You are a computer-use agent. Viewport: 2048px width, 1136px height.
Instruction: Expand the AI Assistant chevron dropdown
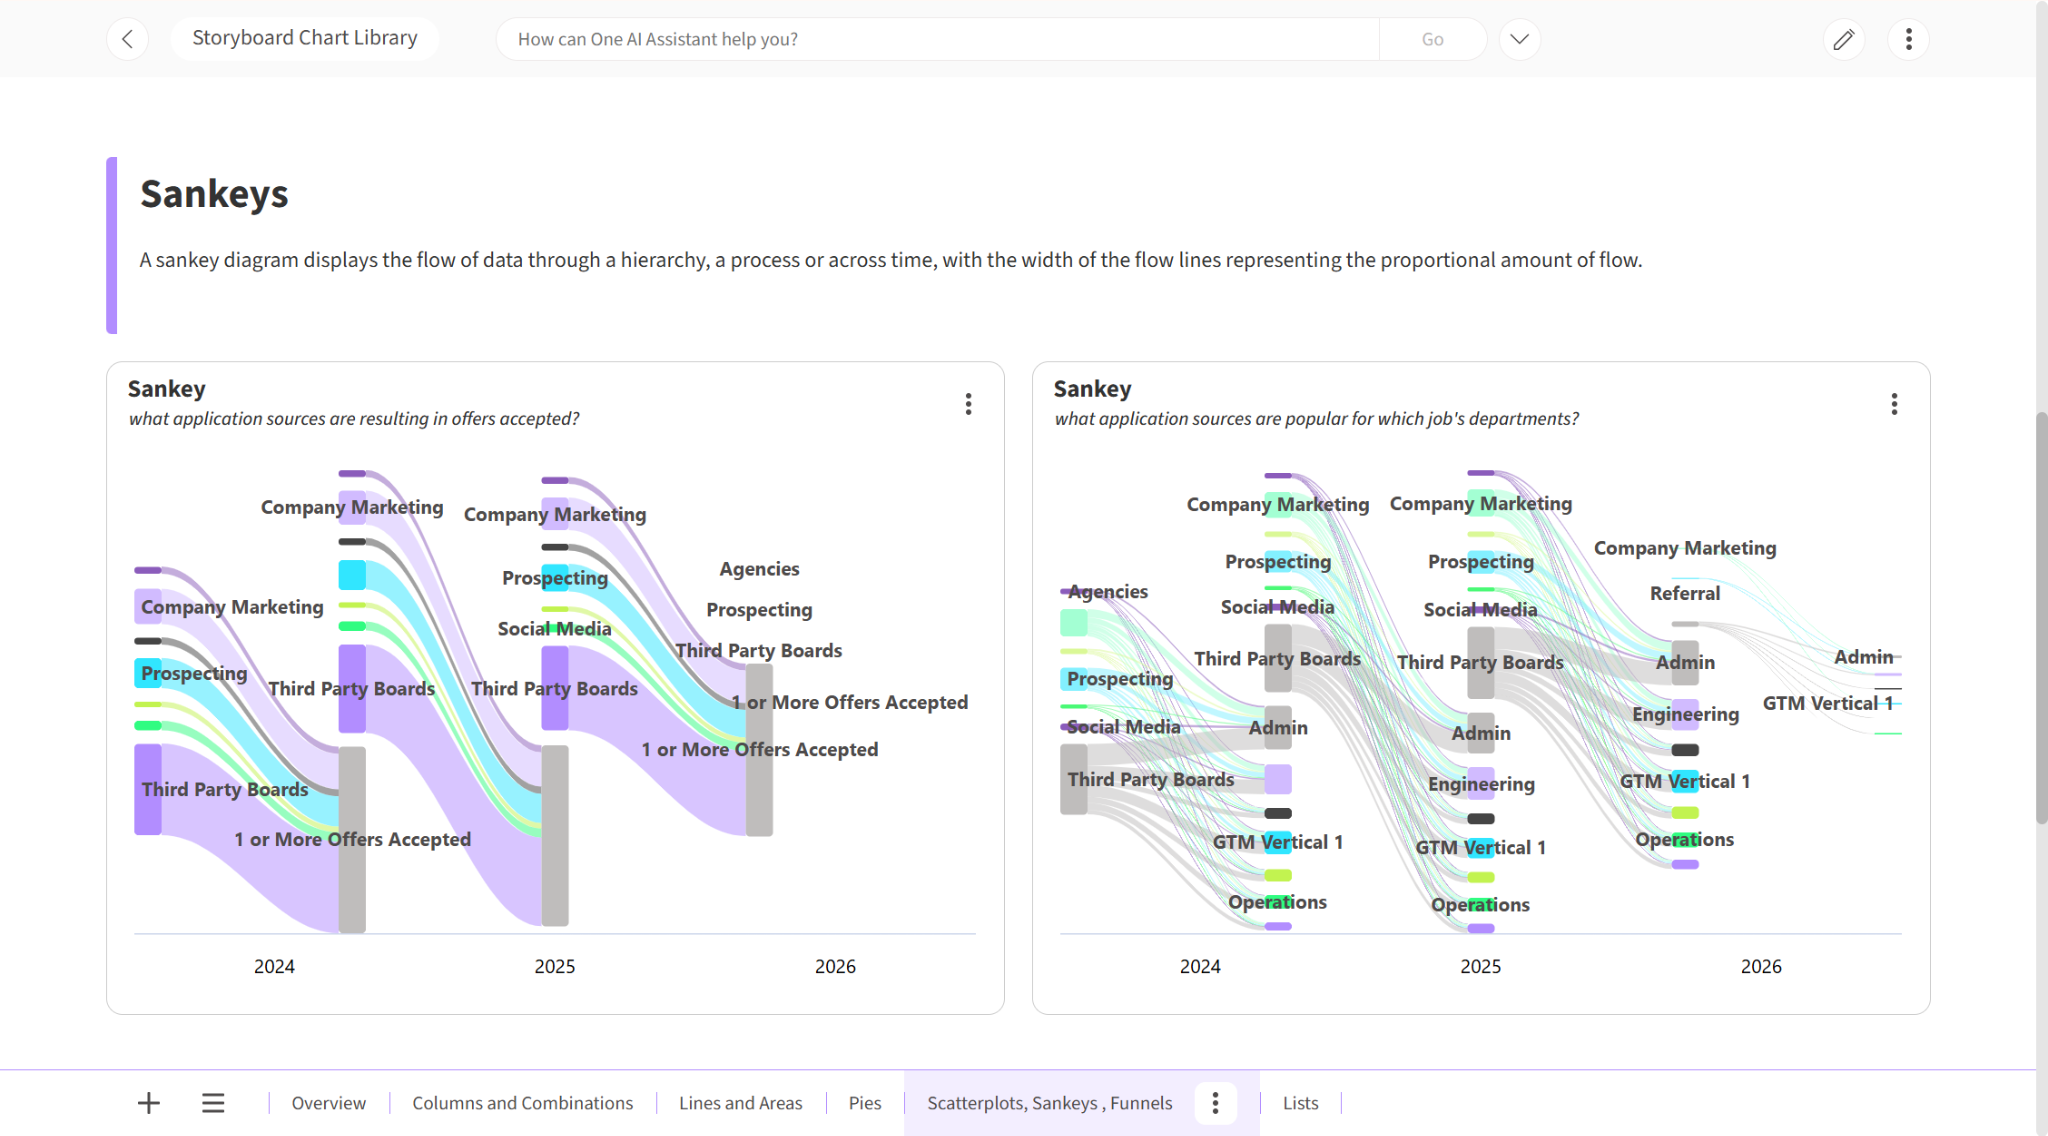(1519, 39)
